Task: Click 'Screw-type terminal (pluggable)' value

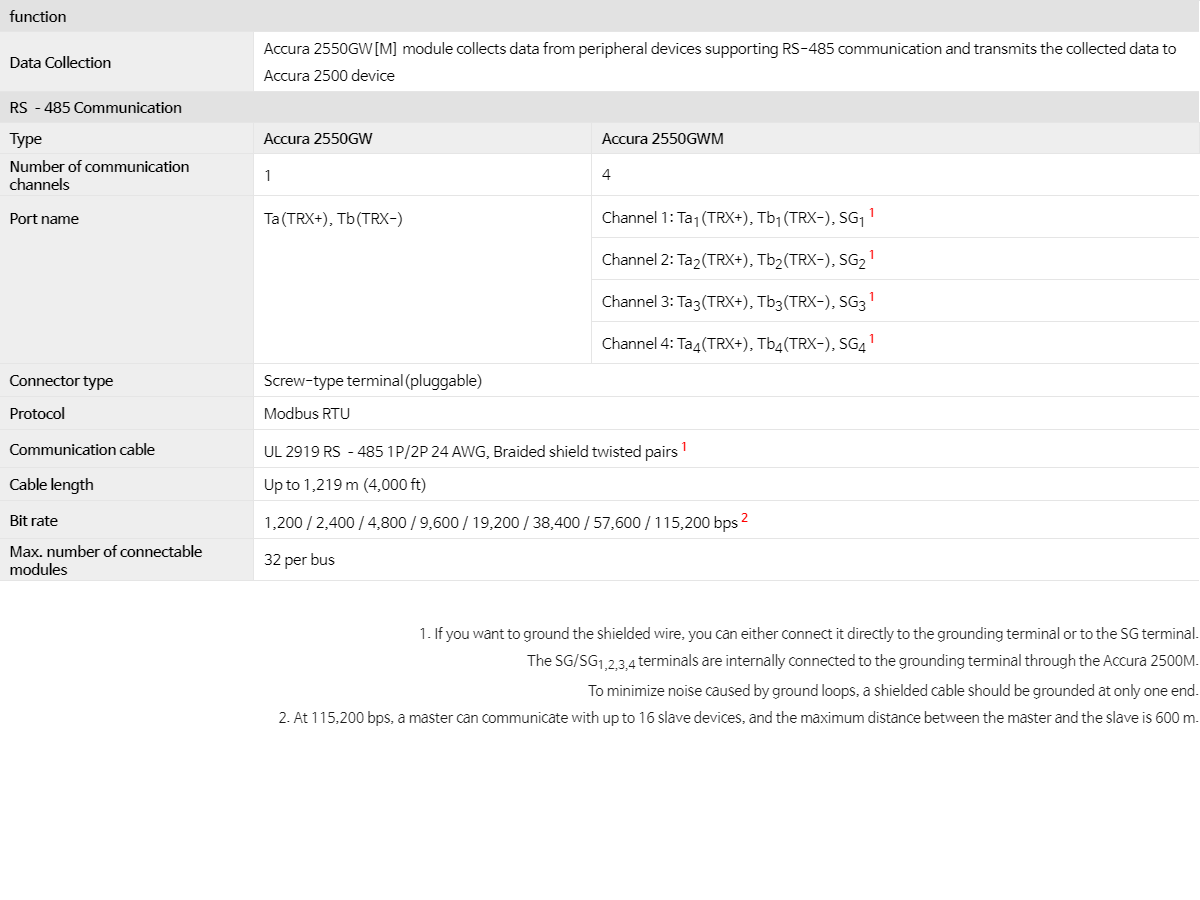Action: point(373,381)
